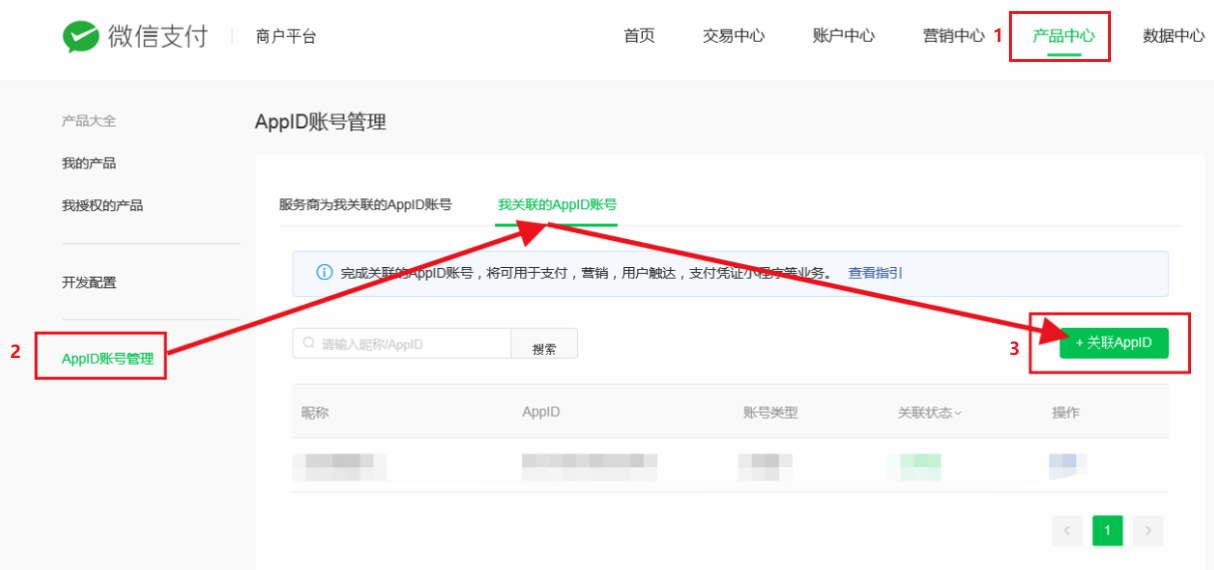Viewport: 1214px width, 570px height.
Task: Open the 营销中心 navigation tab
Action: coord(954,36)
